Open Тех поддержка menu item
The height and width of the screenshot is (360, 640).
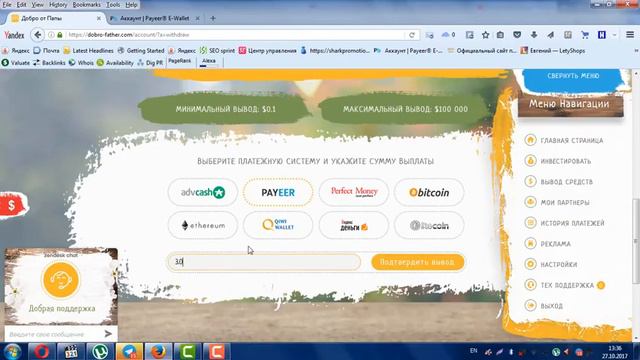coord(567,285)
